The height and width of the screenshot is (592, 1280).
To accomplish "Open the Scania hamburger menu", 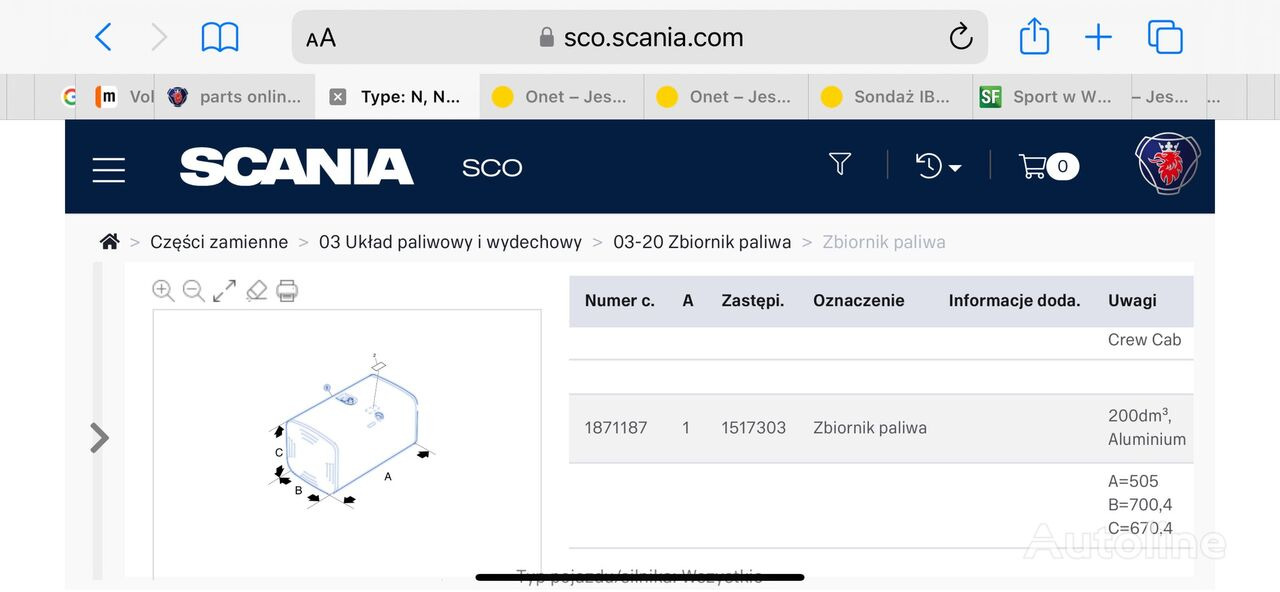I will (x=109, y=169).
